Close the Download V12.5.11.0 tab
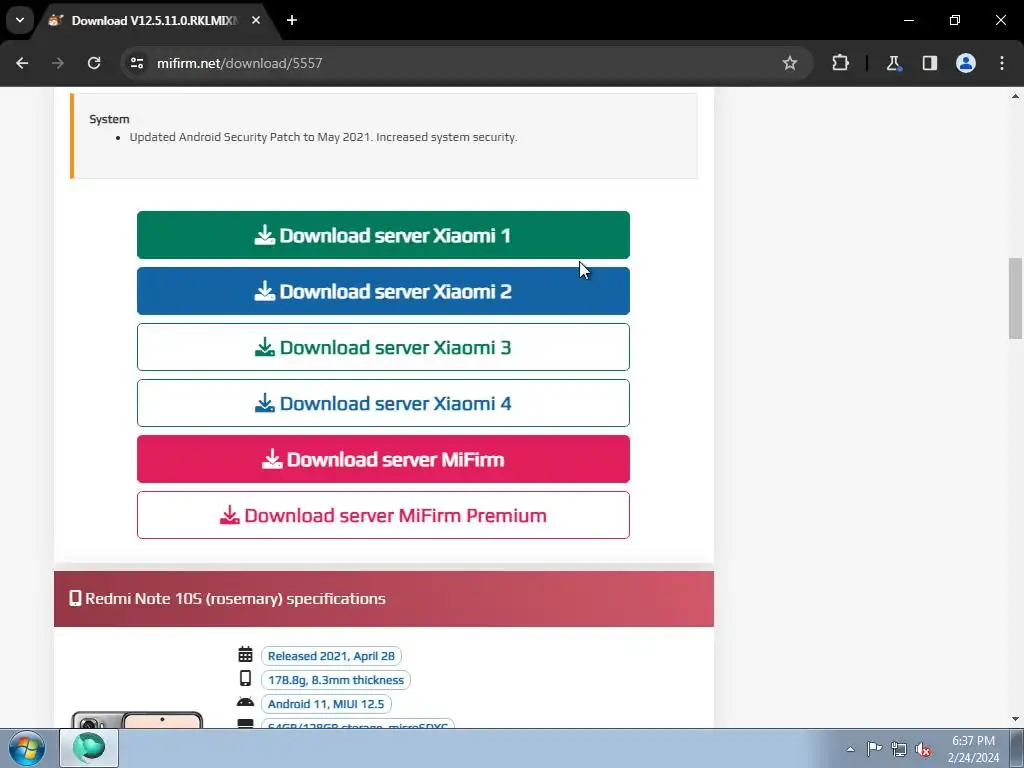The height and width of the screenshot is (768, 1024). (256, 20)
